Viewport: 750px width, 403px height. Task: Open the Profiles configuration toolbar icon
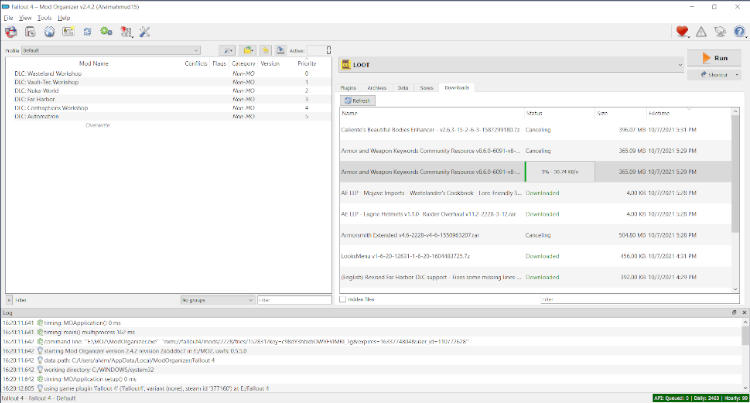coord(68,32)
